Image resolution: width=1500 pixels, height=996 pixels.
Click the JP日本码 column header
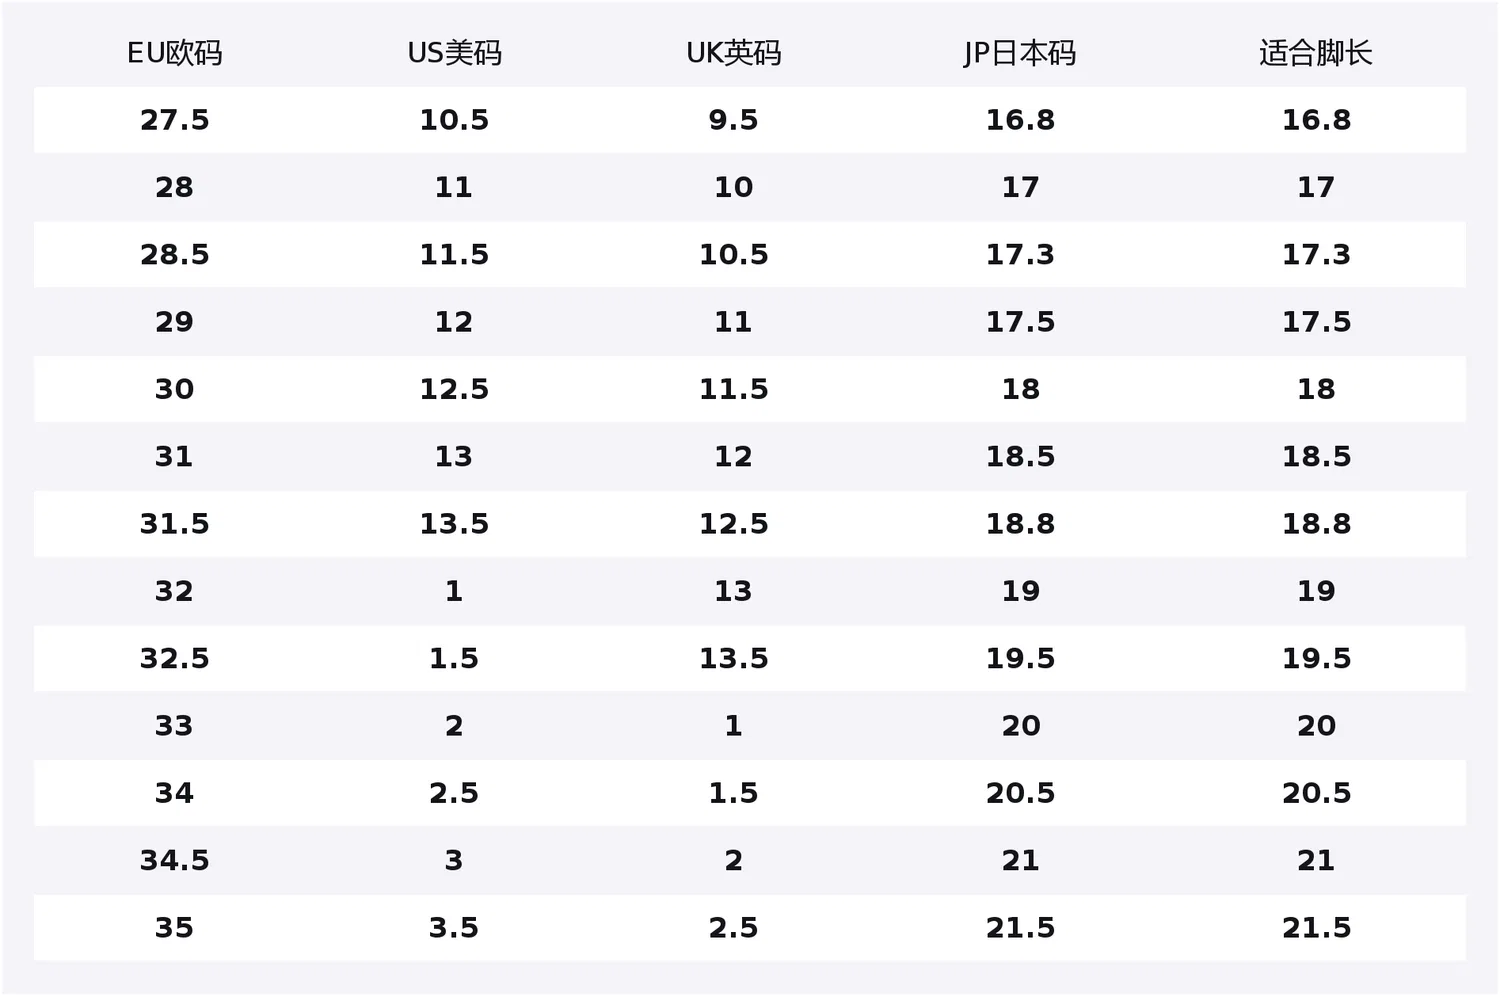(1020, 53)
